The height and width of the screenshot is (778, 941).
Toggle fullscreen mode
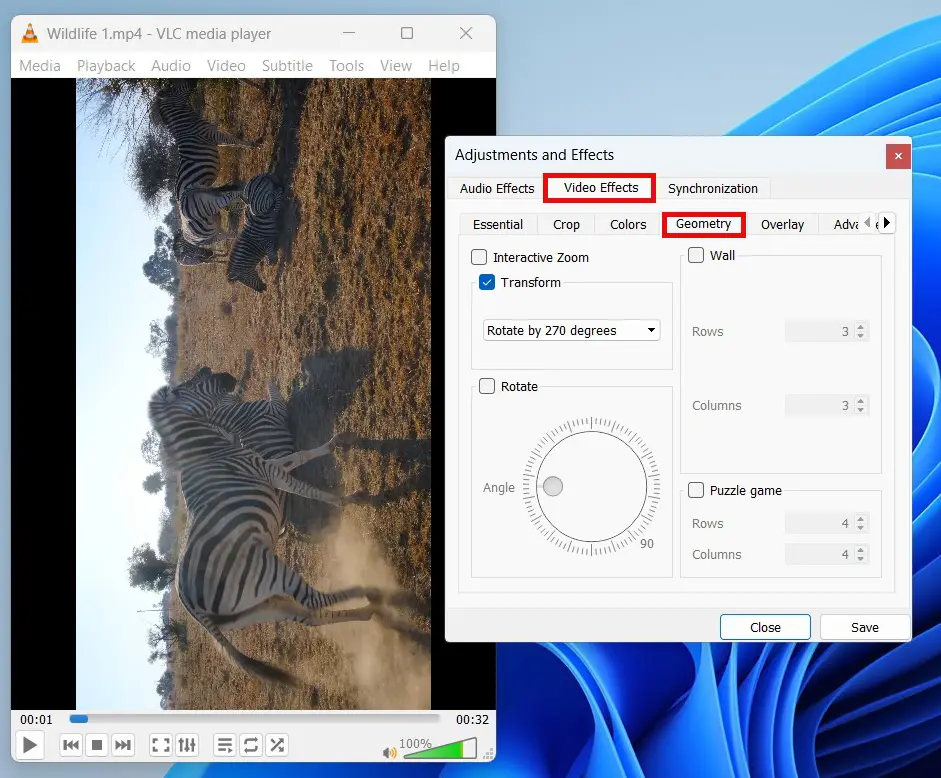coord(160,745)
